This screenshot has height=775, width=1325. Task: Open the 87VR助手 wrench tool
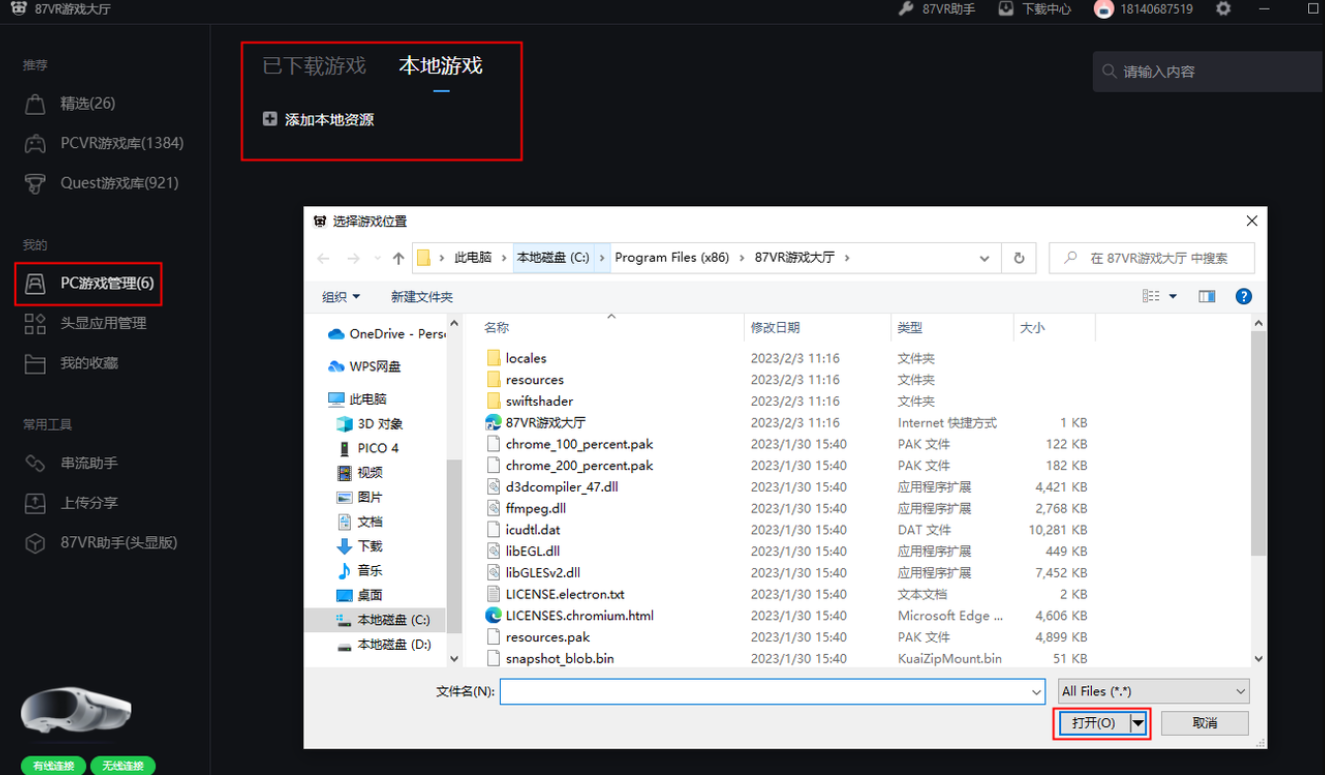click(x=936, y=9)
